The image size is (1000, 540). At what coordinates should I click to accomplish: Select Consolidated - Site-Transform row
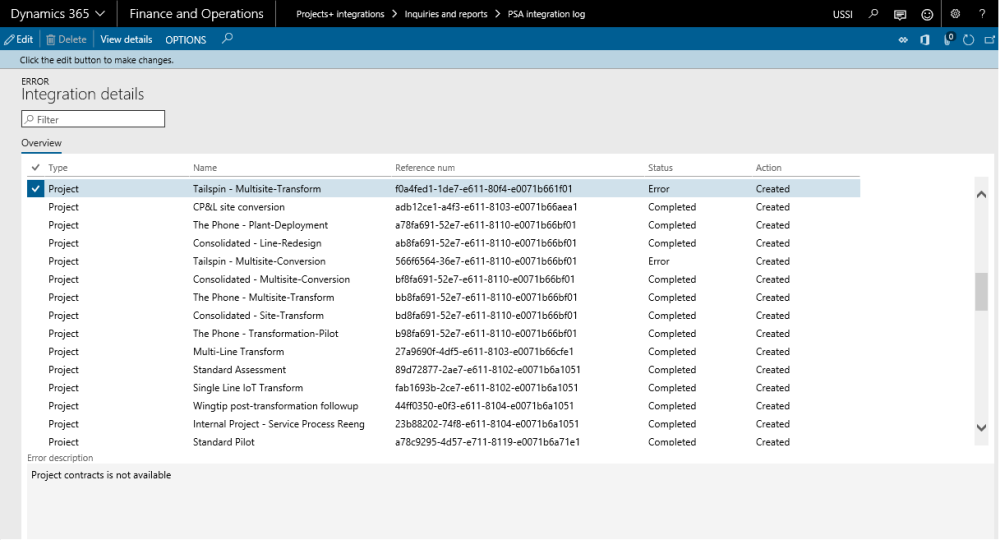[443, 316]
